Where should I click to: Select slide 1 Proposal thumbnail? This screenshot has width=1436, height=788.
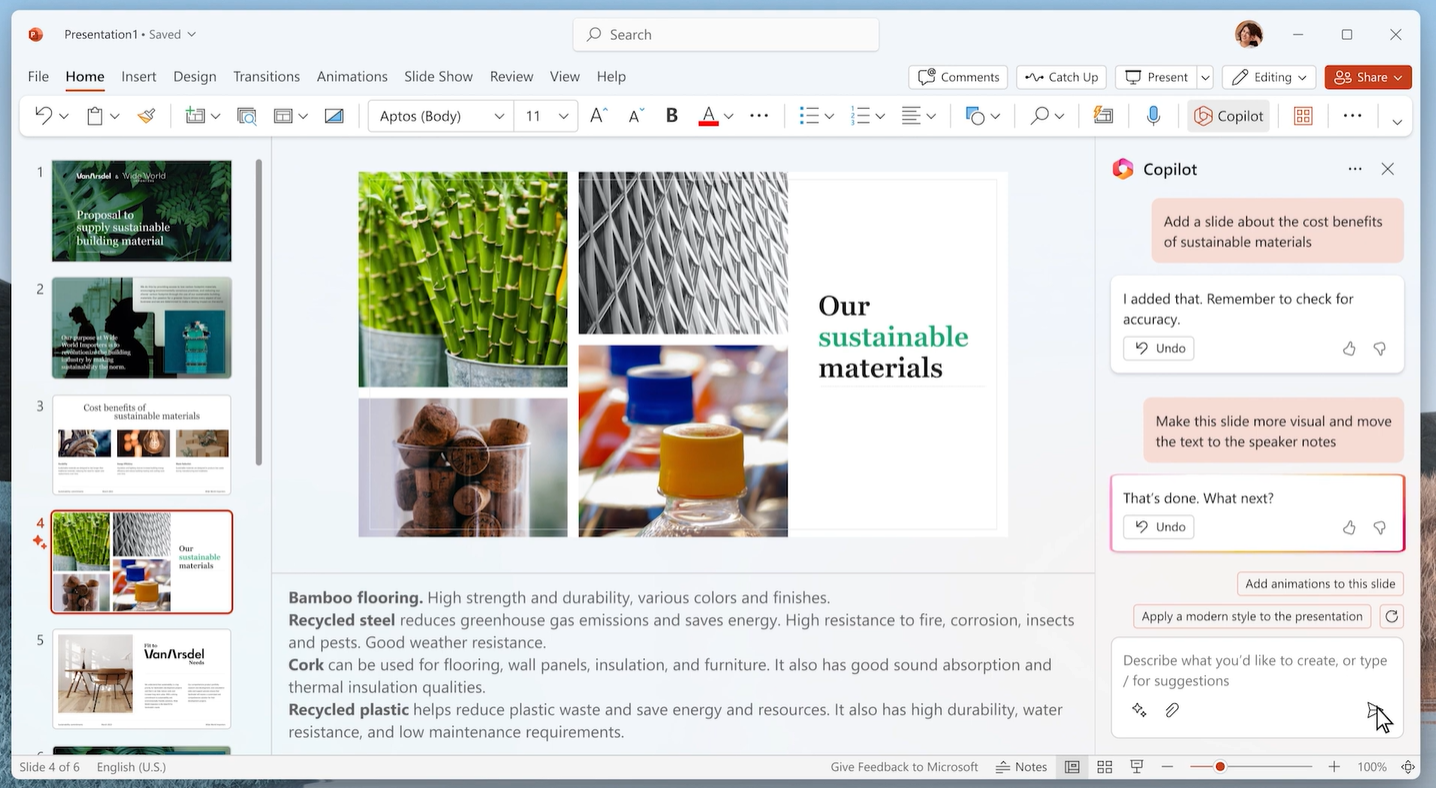point(142,211)
